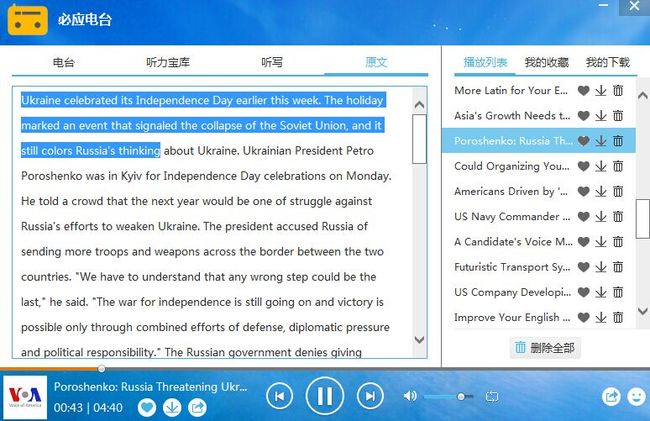Download 'Improve Your English...' track
650x421 pixels.
(x=601, y=317)
